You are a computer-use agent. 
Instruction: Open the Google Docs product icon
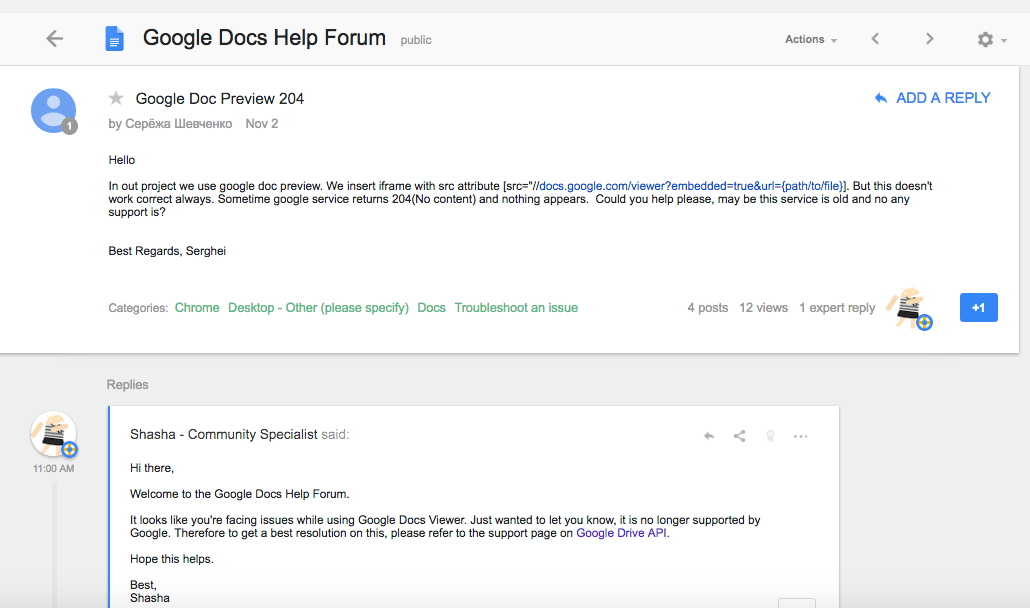click(114, 38)
